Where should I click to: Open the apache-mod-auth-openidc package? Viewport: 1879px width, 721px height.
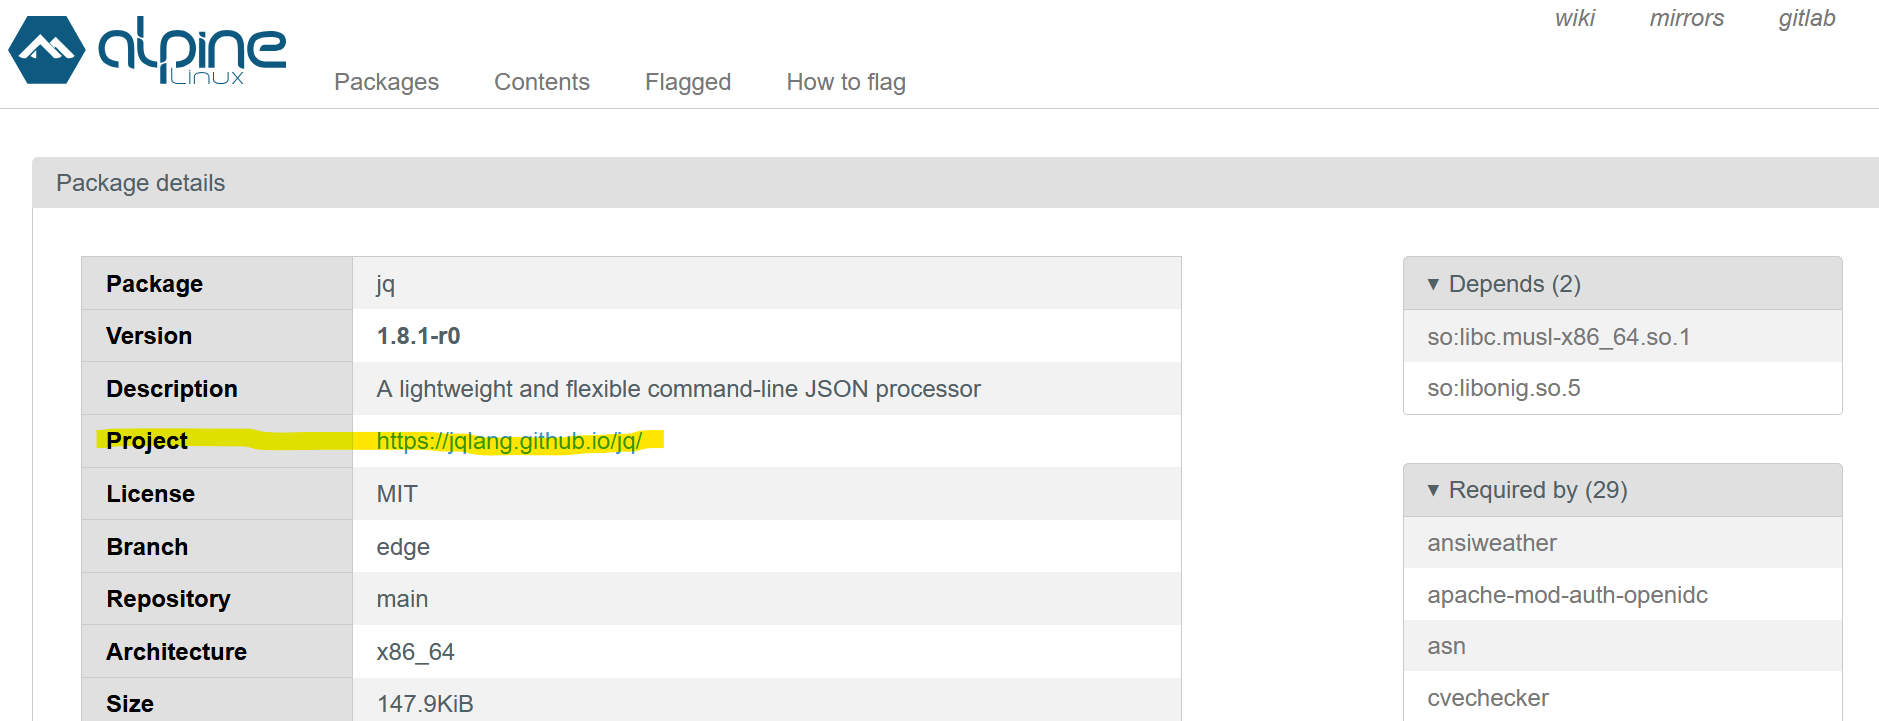tap(1567, 595)
